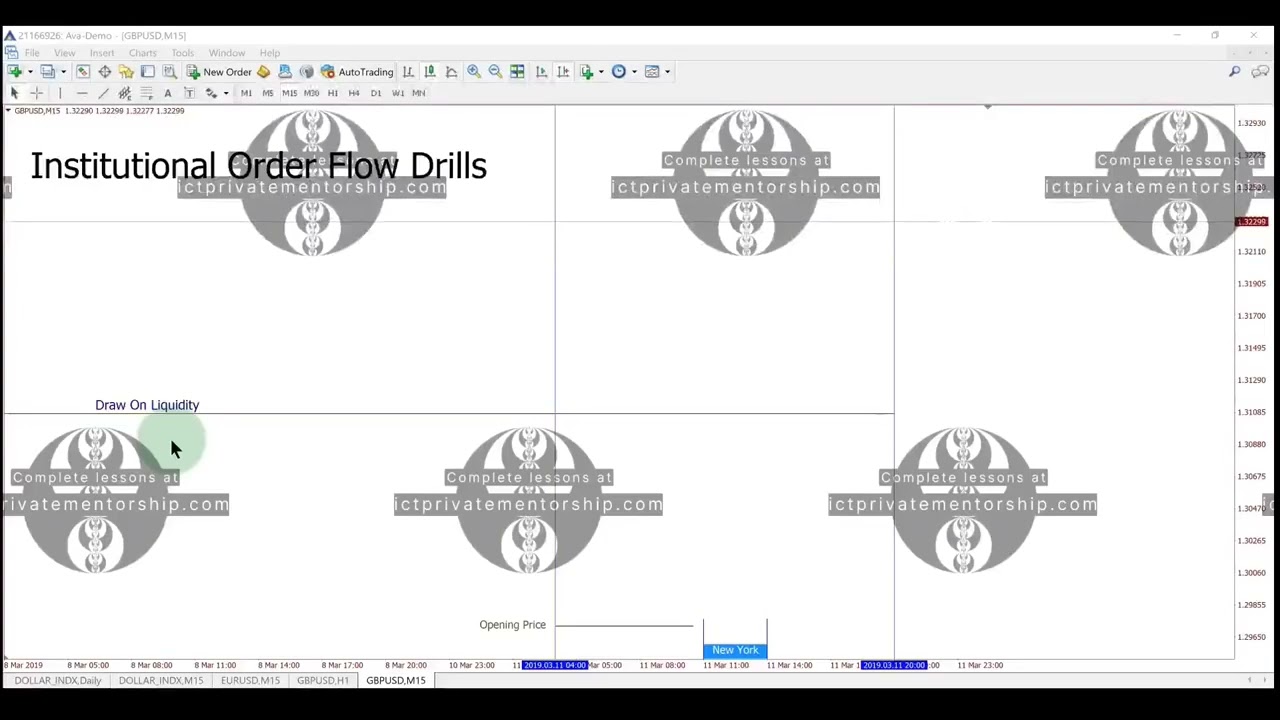Click the Zoom Out magnifier
Viewport: 1280px width, 720px height.
click(x=495, y=72)
